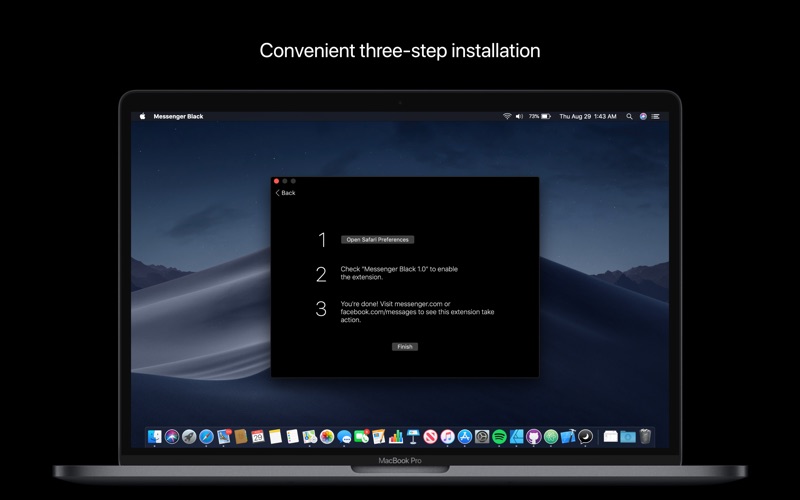Open iTunes music note icon in dock
800x500 pixels.
(447, 437)
